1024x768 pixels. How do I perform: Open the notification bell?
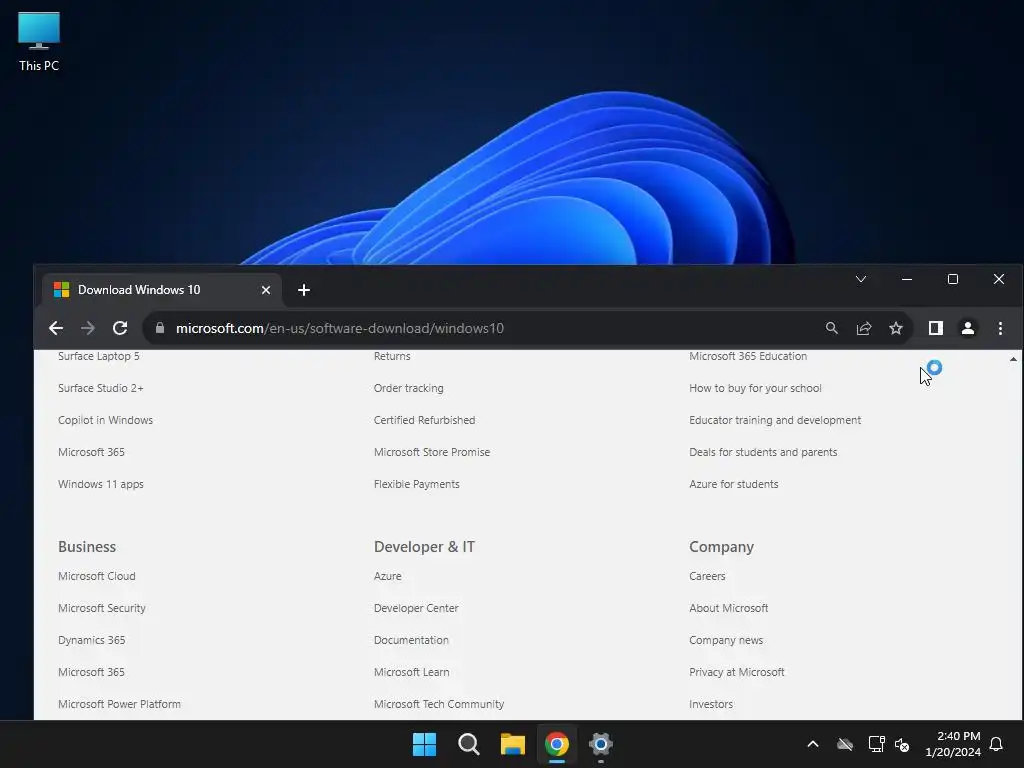(x=997, y=744)
